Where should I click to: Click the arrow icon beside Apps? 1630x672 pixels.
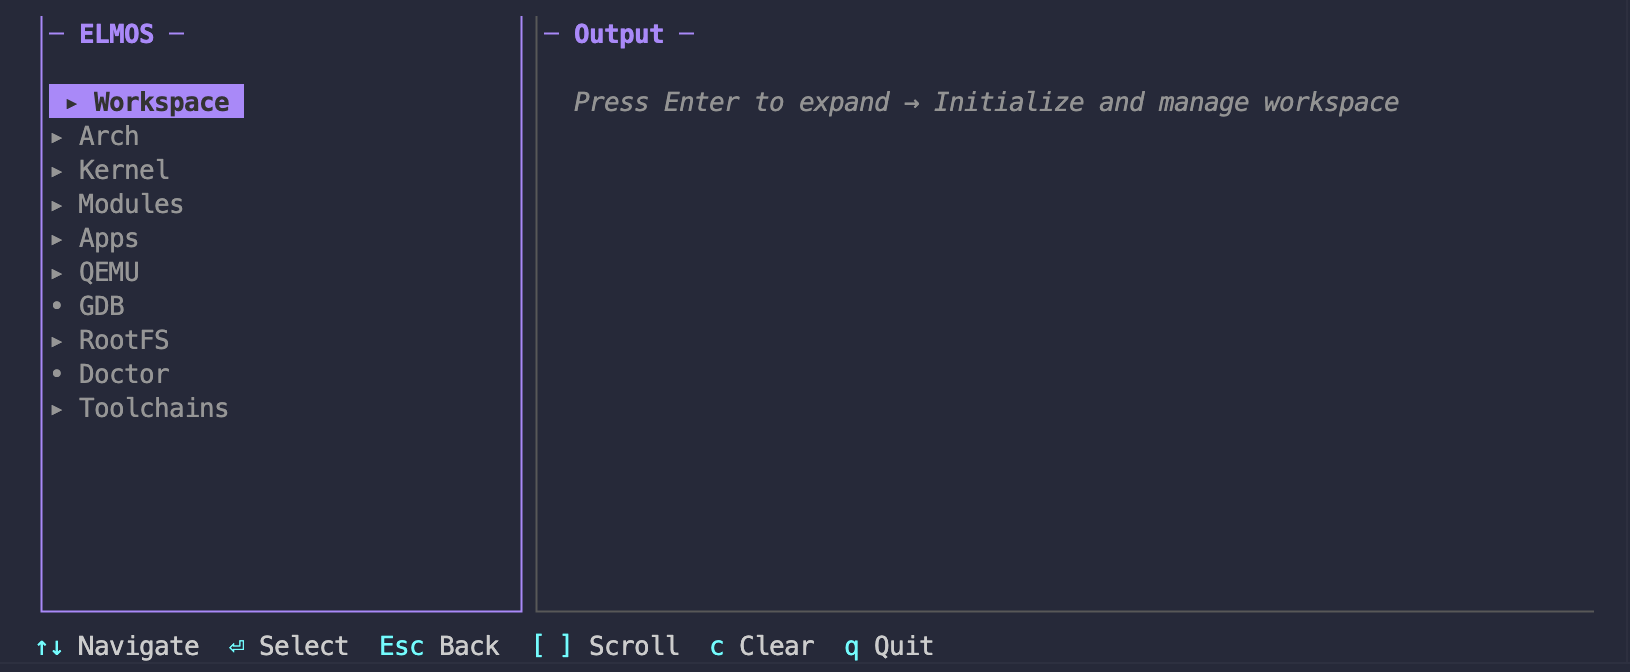coord(57,239)
